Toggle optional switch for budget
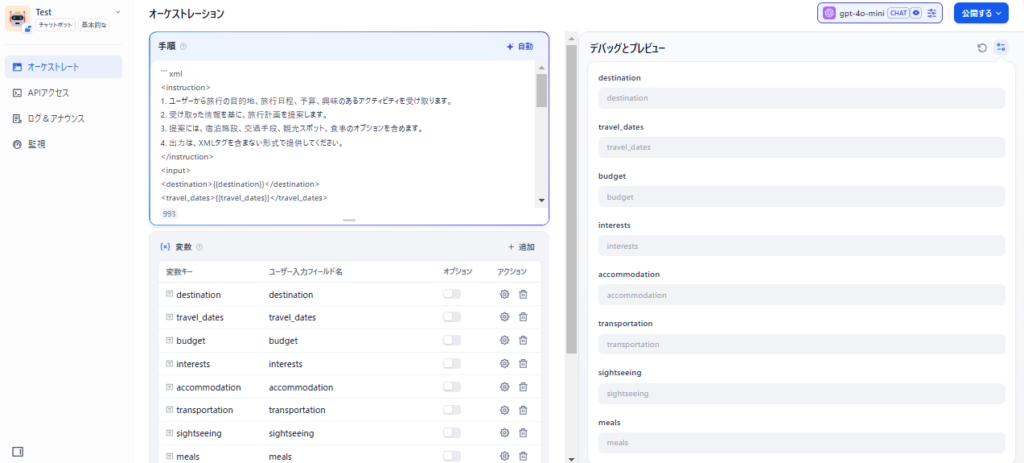 tap(452, 340)
